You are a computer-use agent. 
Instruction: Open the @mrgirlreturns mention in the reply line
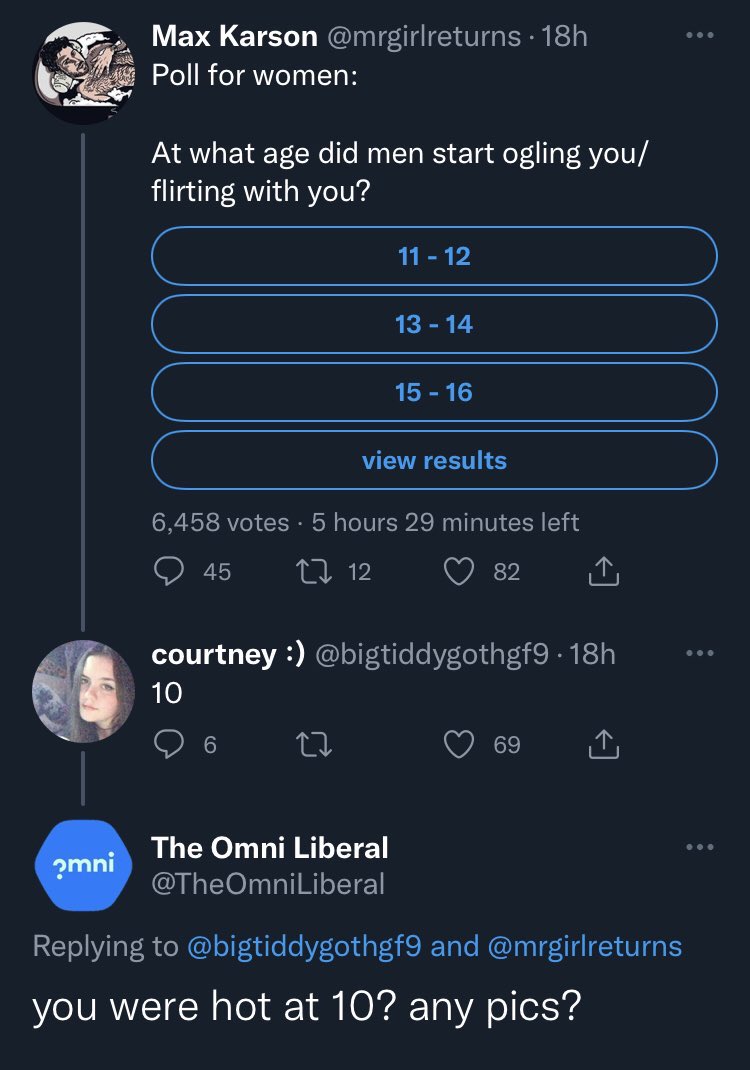(585, 946)
